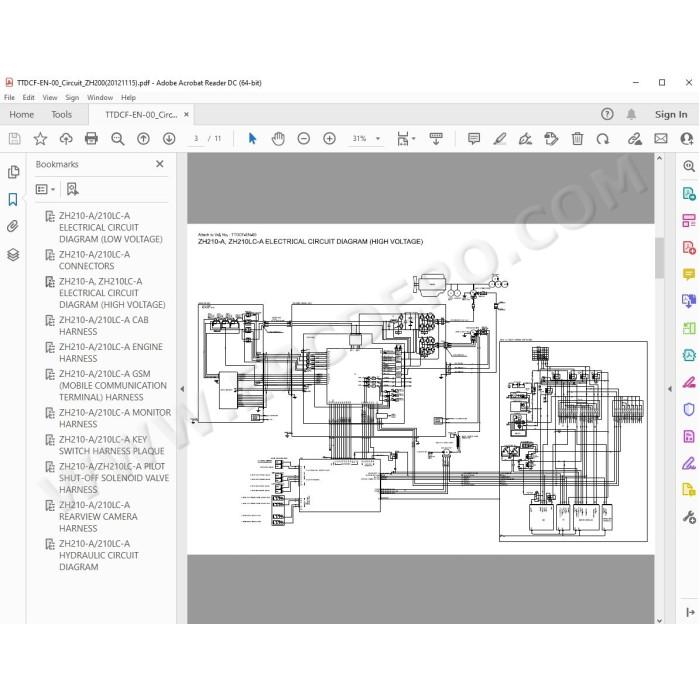Upload the file to cloud
This screenshot has width=700, height=700.
[66, 139]
